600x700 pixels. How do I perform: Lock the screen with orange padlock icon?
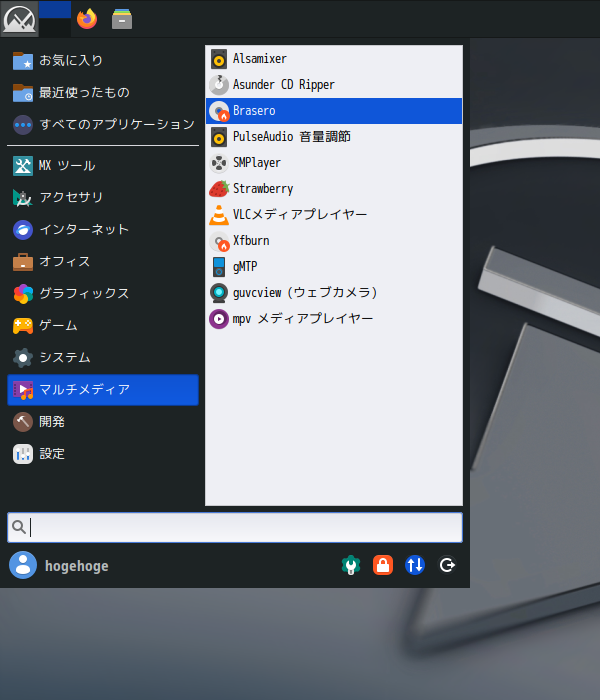tap(383, 565)
